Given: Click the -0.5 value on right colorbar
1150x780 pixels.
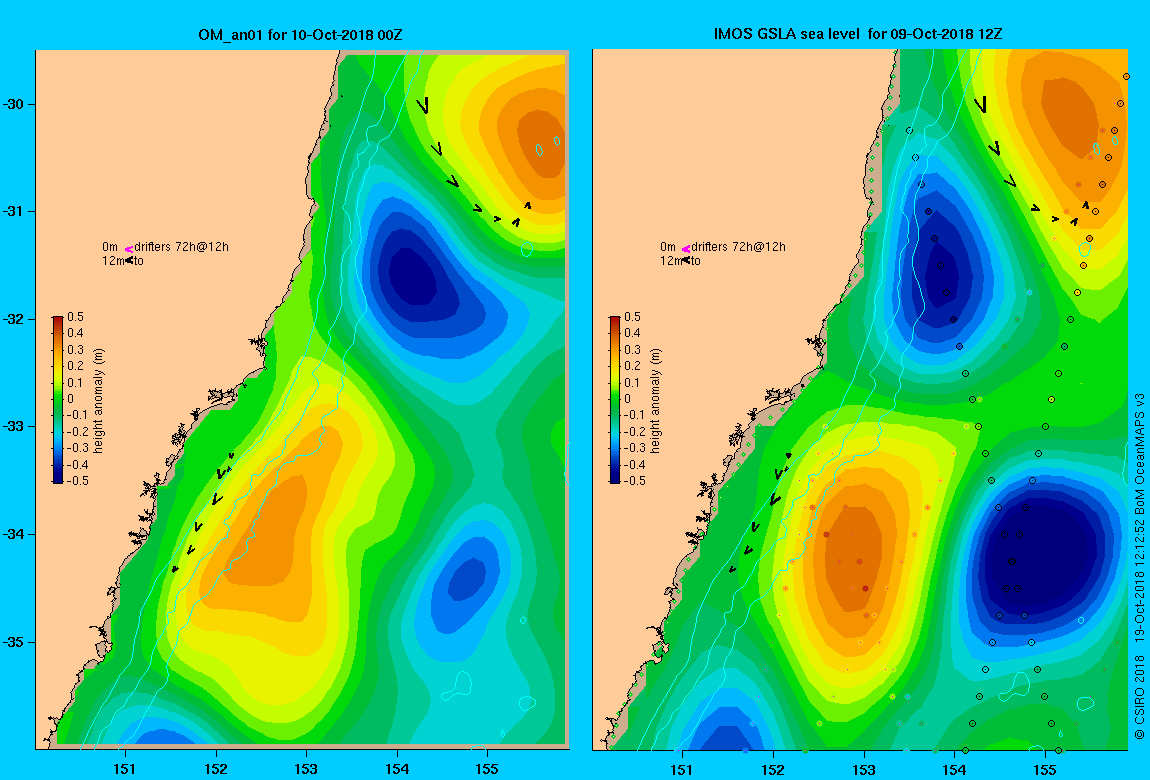Looking at the screenshot, I should coord(634,481).
